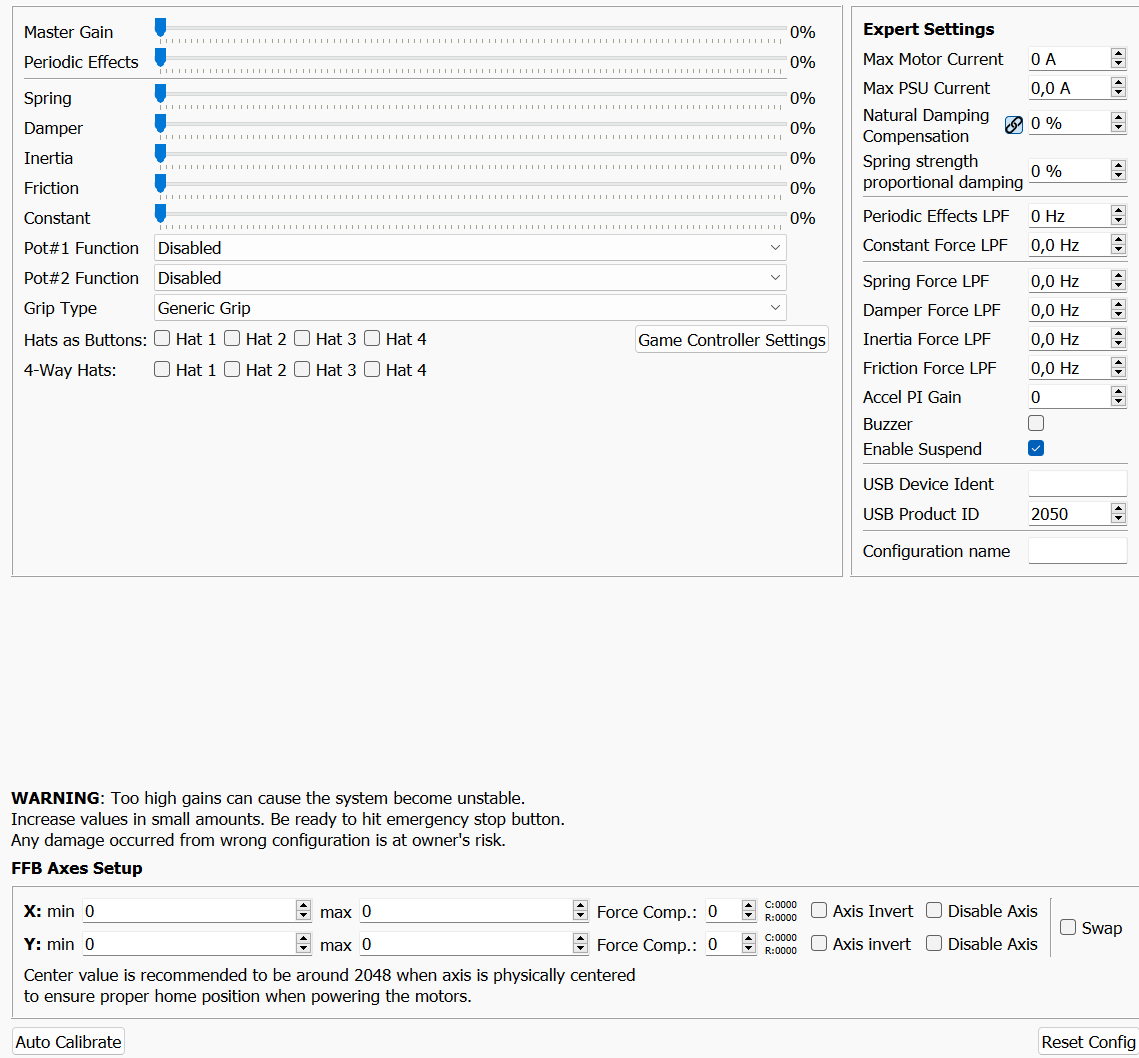Click the Reset Config button
Image resolution: width=1139 pixels, height=1058 pixels.
click(x=1088, y=1041)
